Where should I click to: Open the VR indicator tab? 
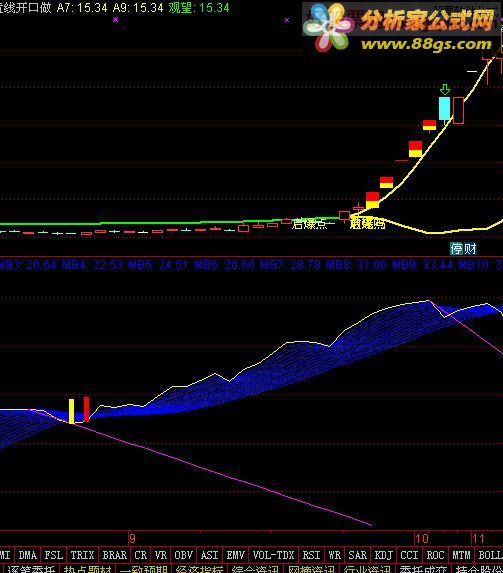(x=160, y=555)
